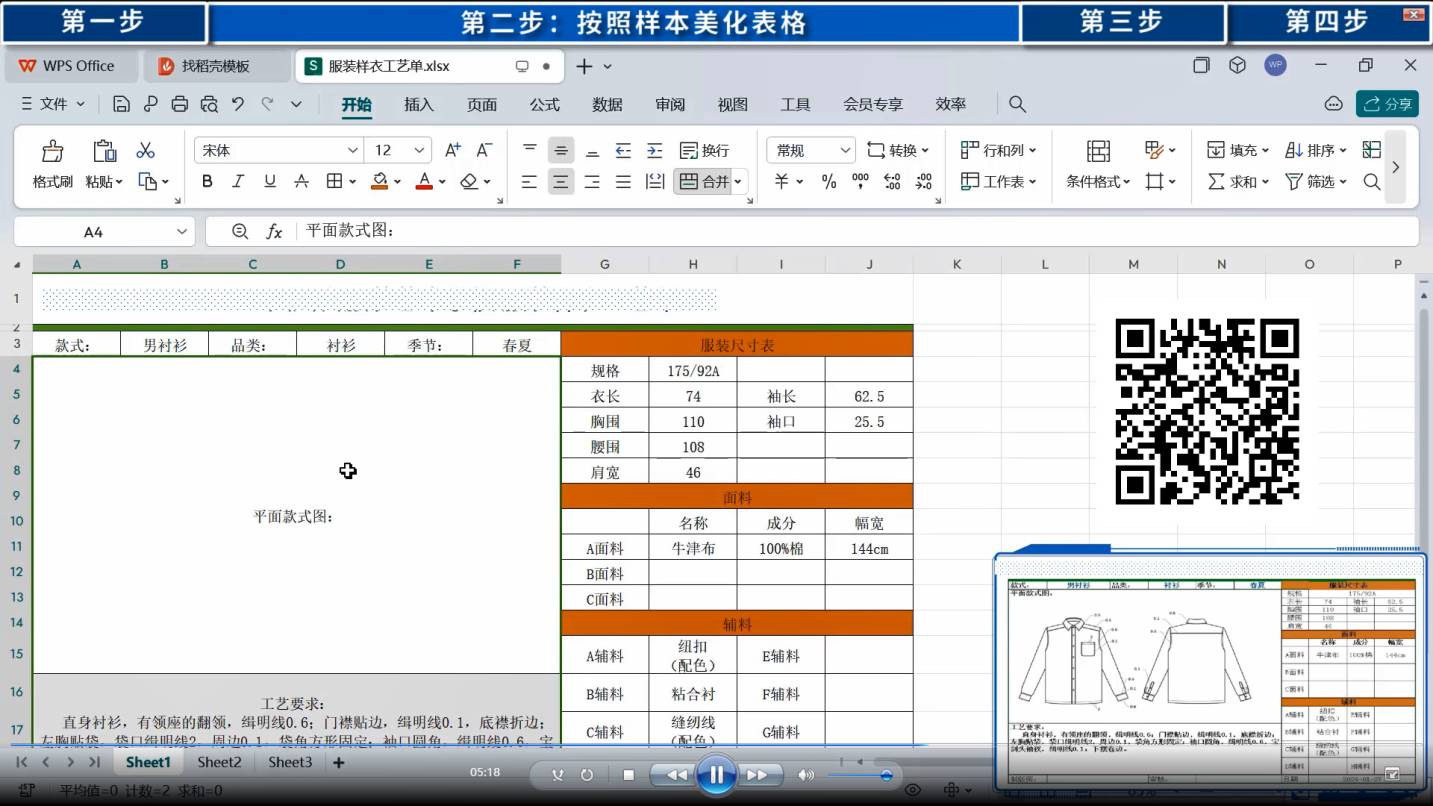This screenshot has height=806, width=1433.
Task: Expand the number format dropdown (常规)
Action: [845, 150]
